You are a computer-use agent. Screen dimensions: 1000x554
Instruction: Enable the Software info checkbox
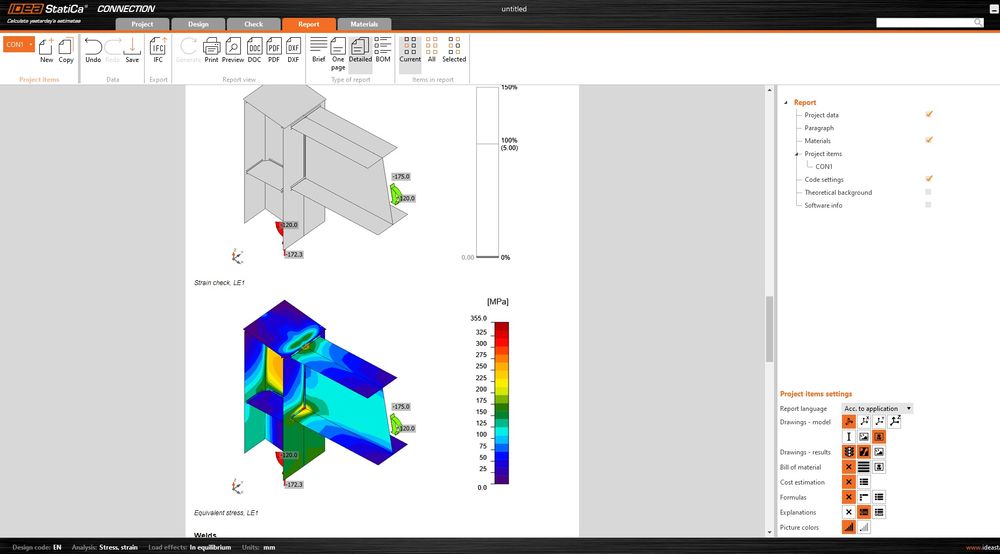click(x=928, y=205)
